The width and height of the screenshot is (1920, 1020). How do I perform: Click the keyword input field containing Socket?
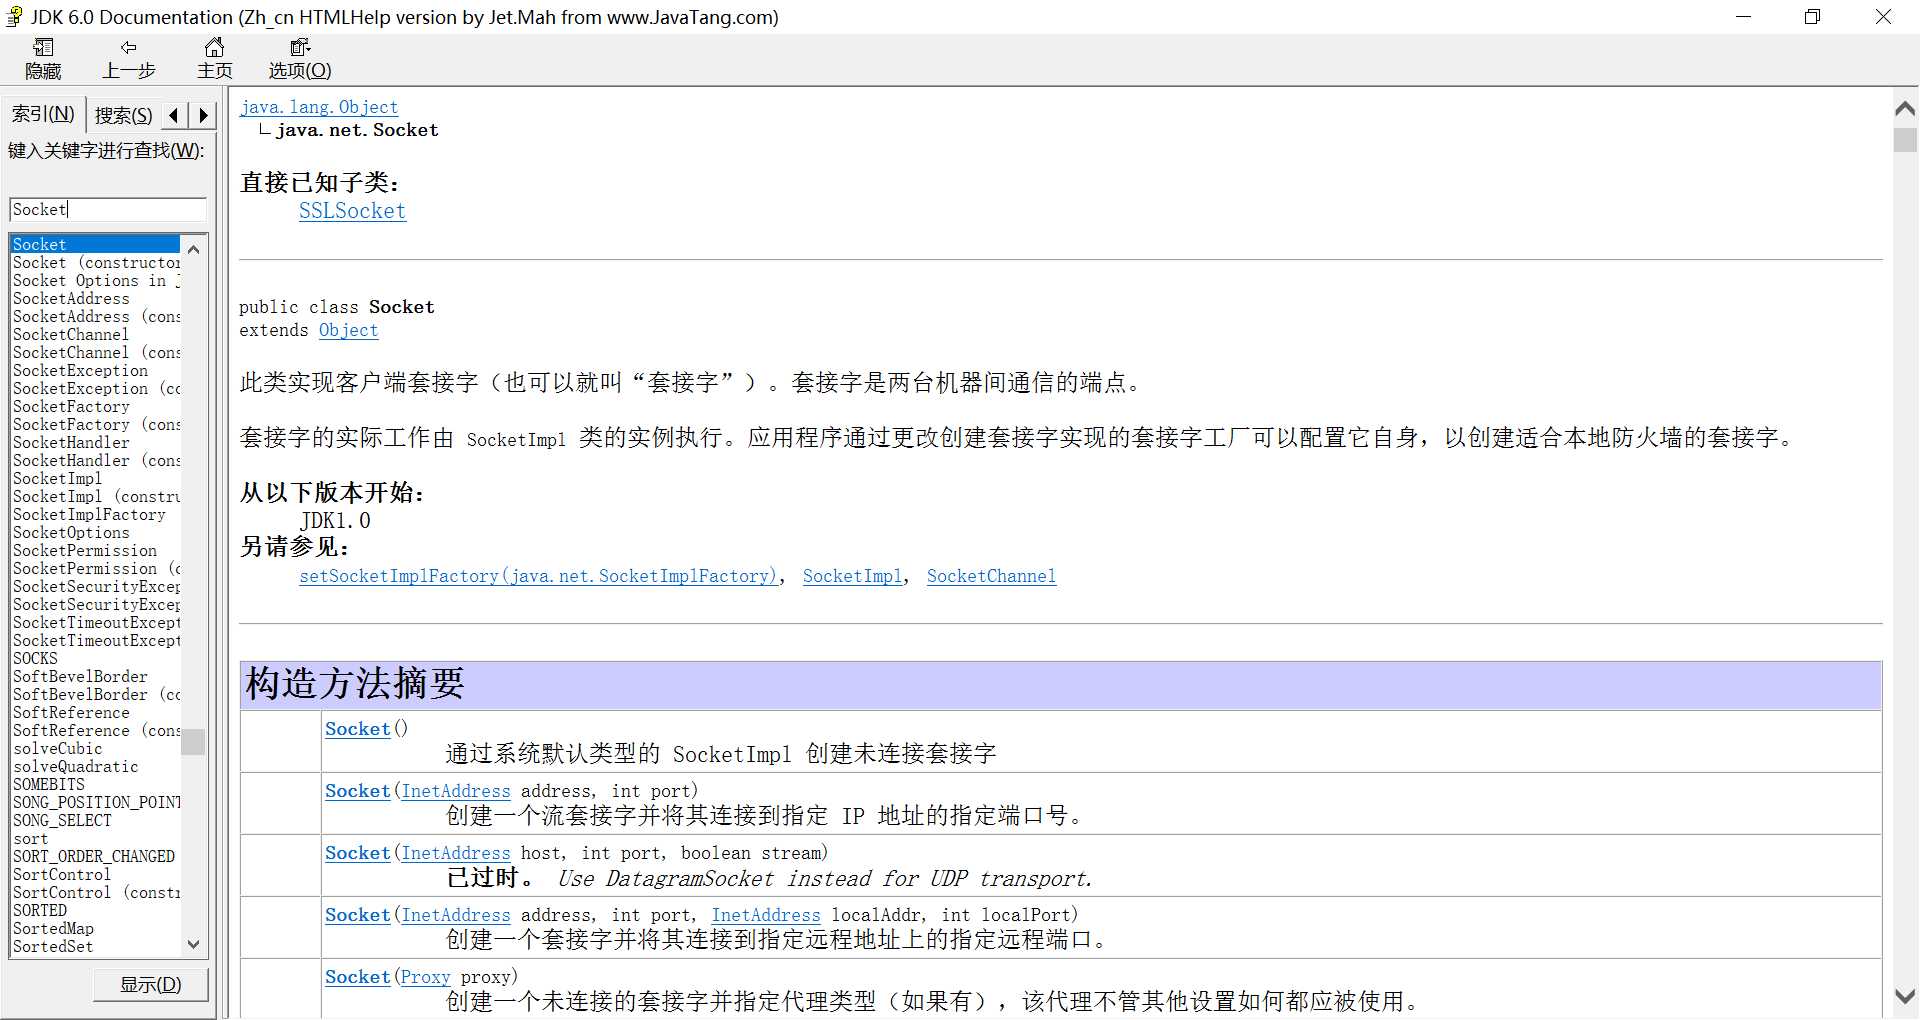tap(108, 209)
